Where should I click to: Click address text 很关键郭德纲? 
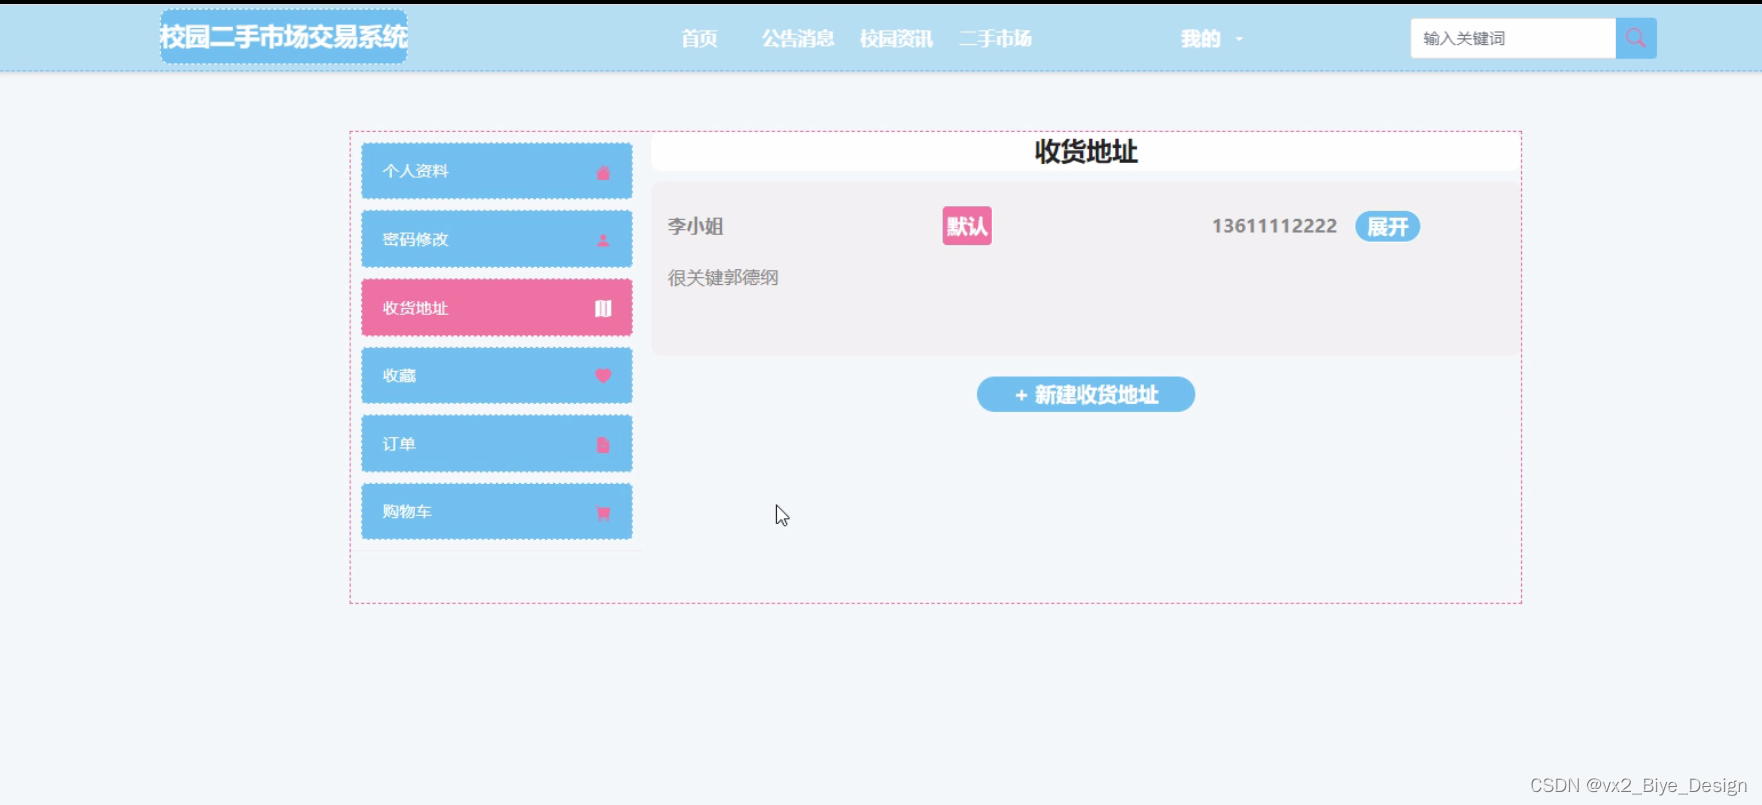(x=723, y=278)
